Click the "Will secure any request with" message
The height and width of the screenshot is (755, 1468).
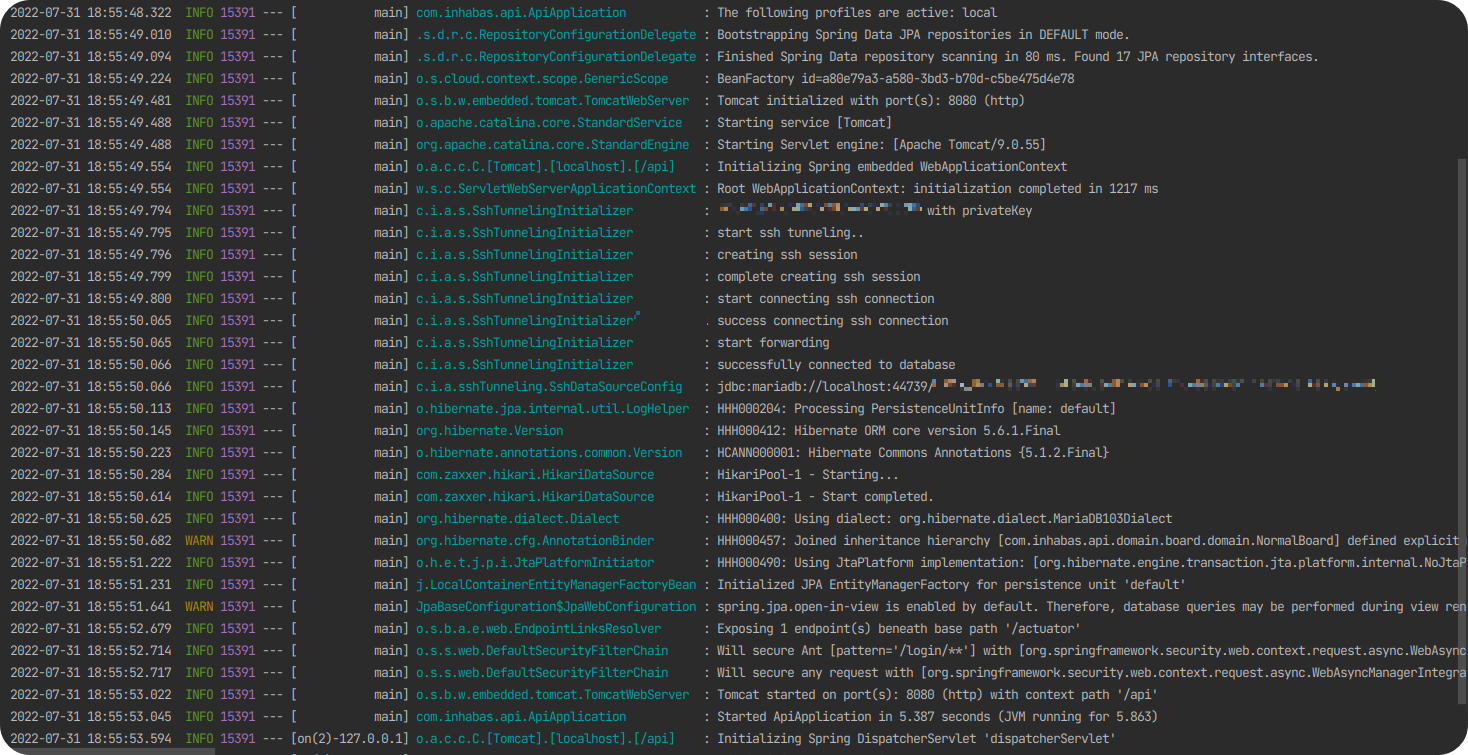pos(1092,673)
